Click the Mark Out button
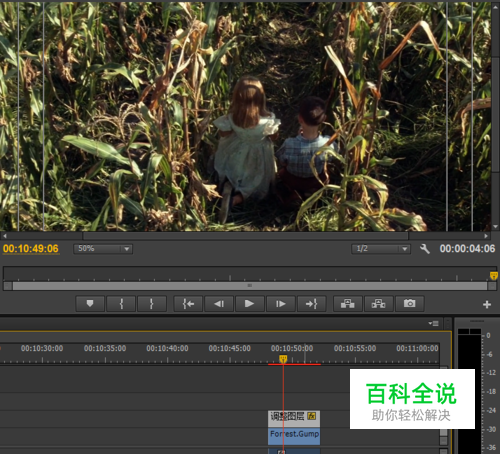 tap(152, 304)
